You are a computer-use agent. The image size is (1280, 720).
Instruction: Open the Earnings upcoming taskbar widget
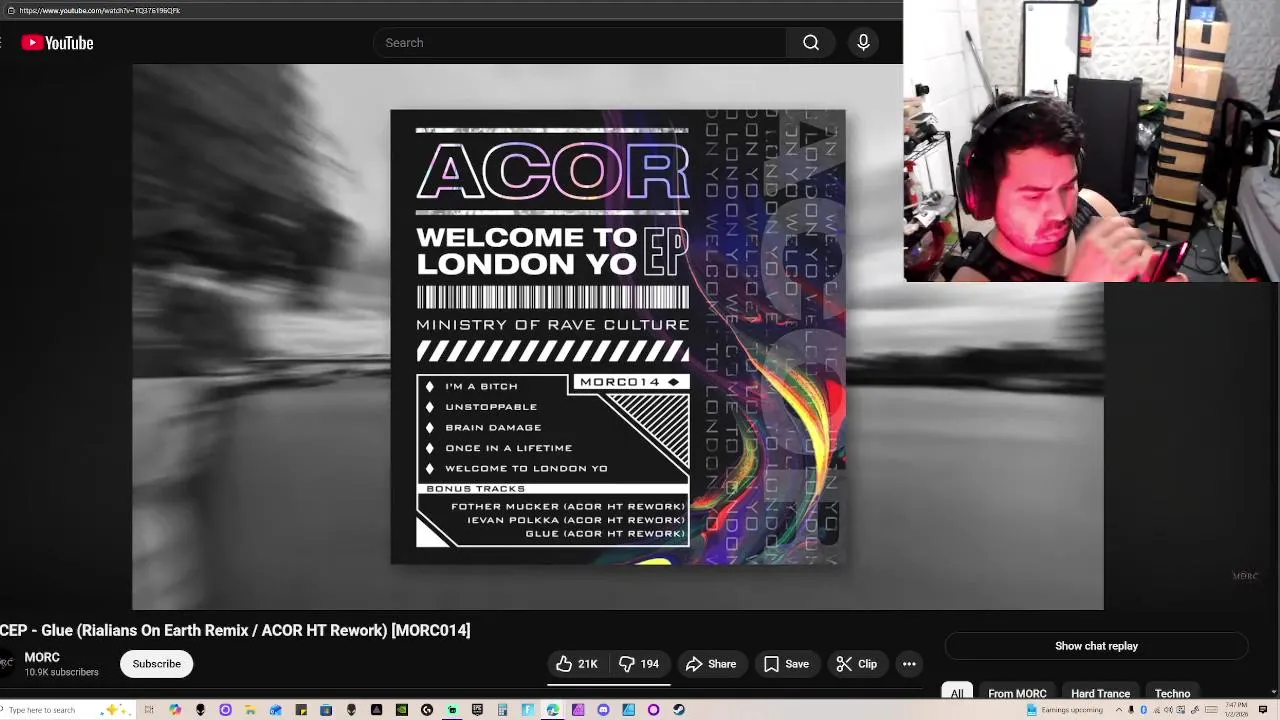pos(1065,710)
